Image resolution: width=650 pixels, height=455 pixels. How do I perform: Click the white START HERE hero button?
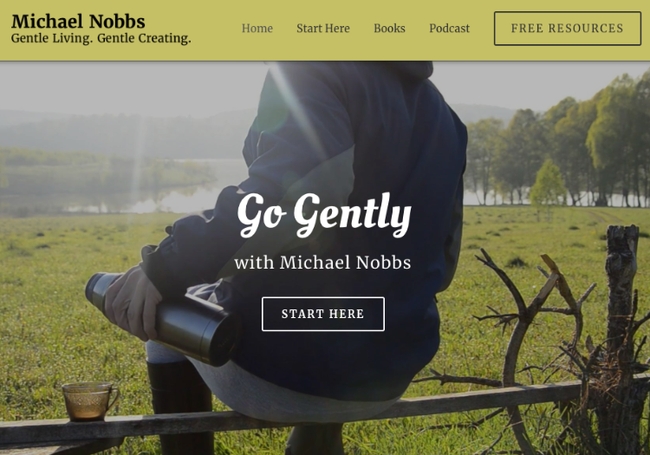click(323, 314)
